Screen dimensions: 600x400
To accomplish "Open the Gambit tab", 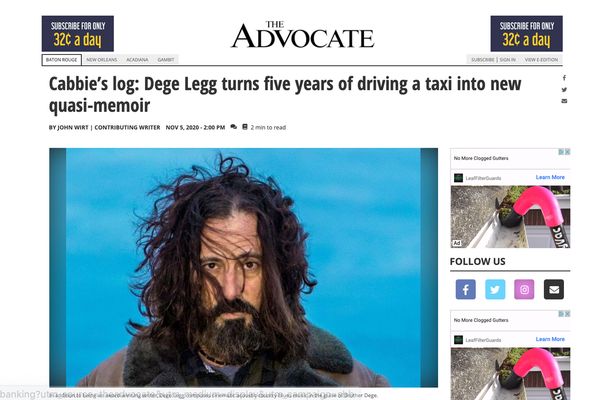I will click(x=166, y=60).
